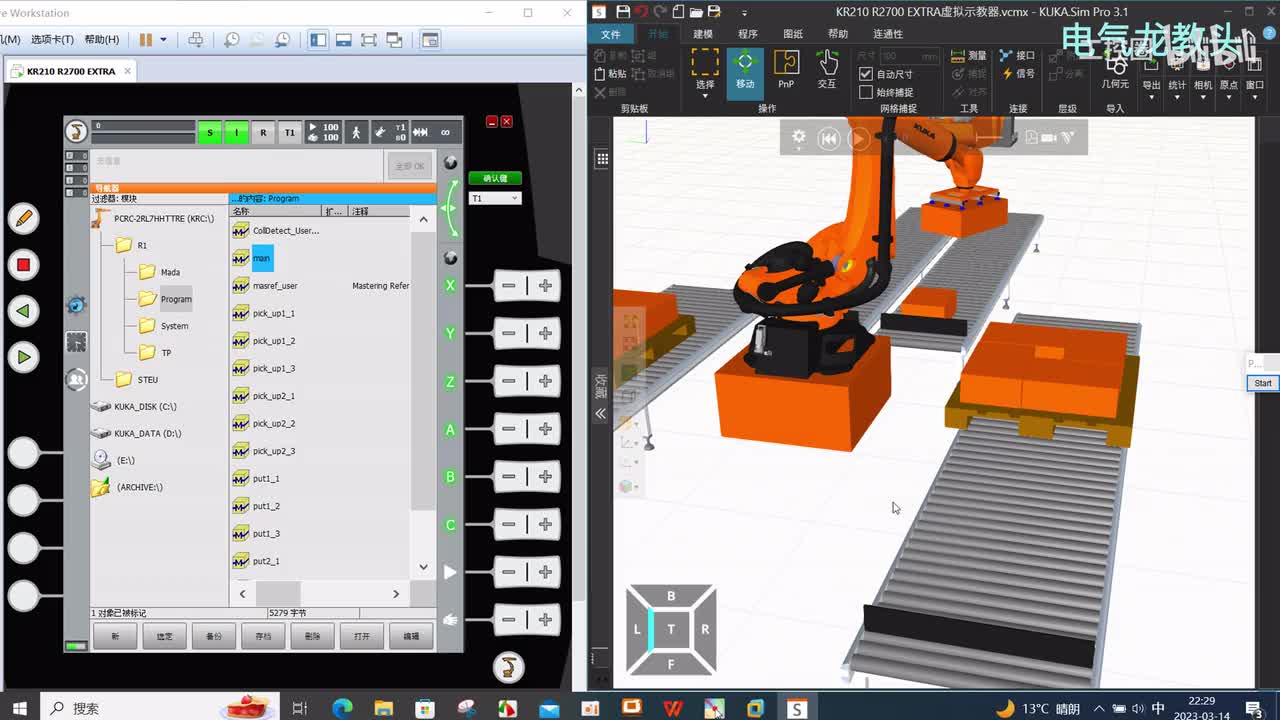Open the KUKA robot main menu icon
Viewport: 1280px width, 720px height.
76,131
